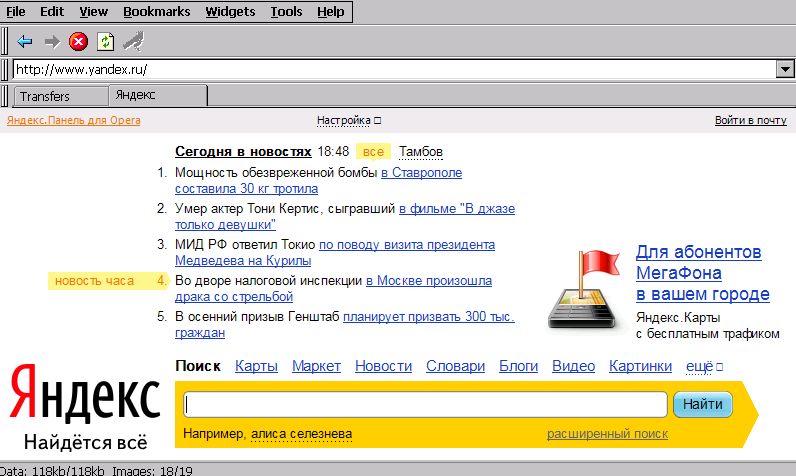
Task: Click the Back arrow navigation icon
Action: pos(25,42)
